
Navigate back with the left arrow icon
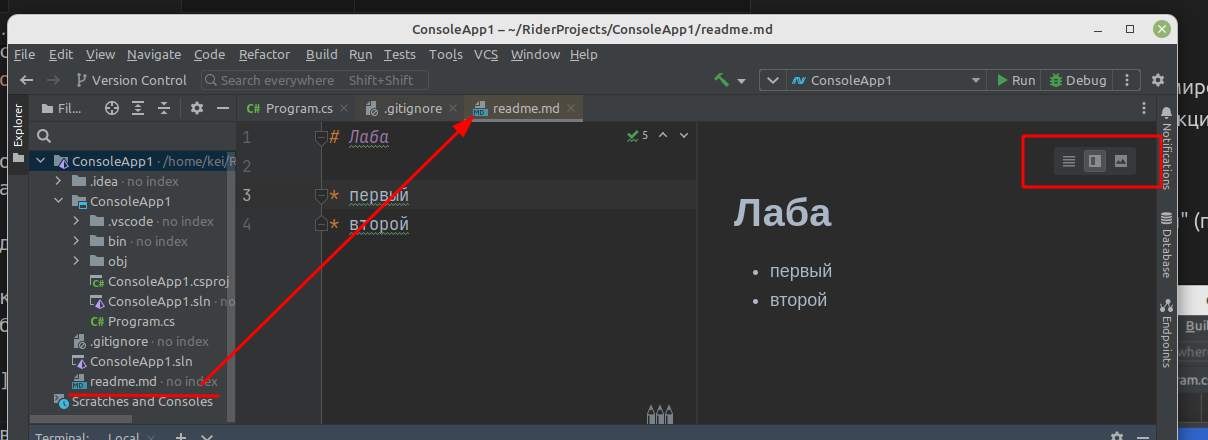pos(27,80)
